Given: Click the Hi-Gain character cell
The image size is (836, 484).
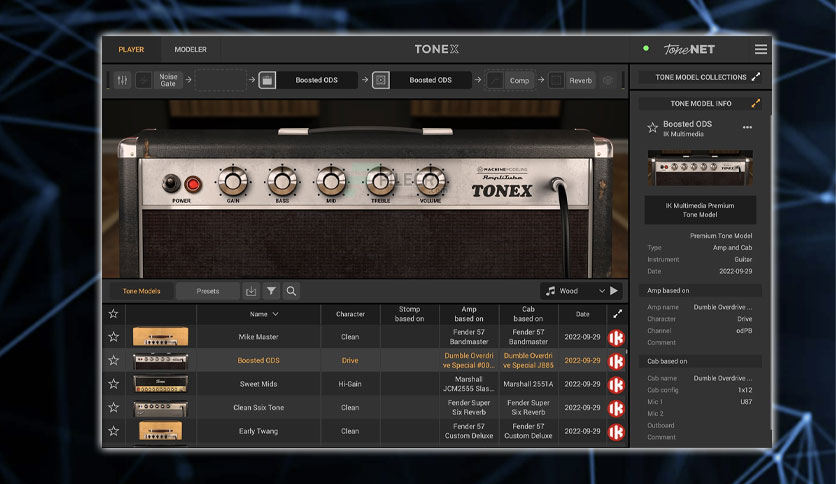Looking at the screenshot, I should [350, 384].
